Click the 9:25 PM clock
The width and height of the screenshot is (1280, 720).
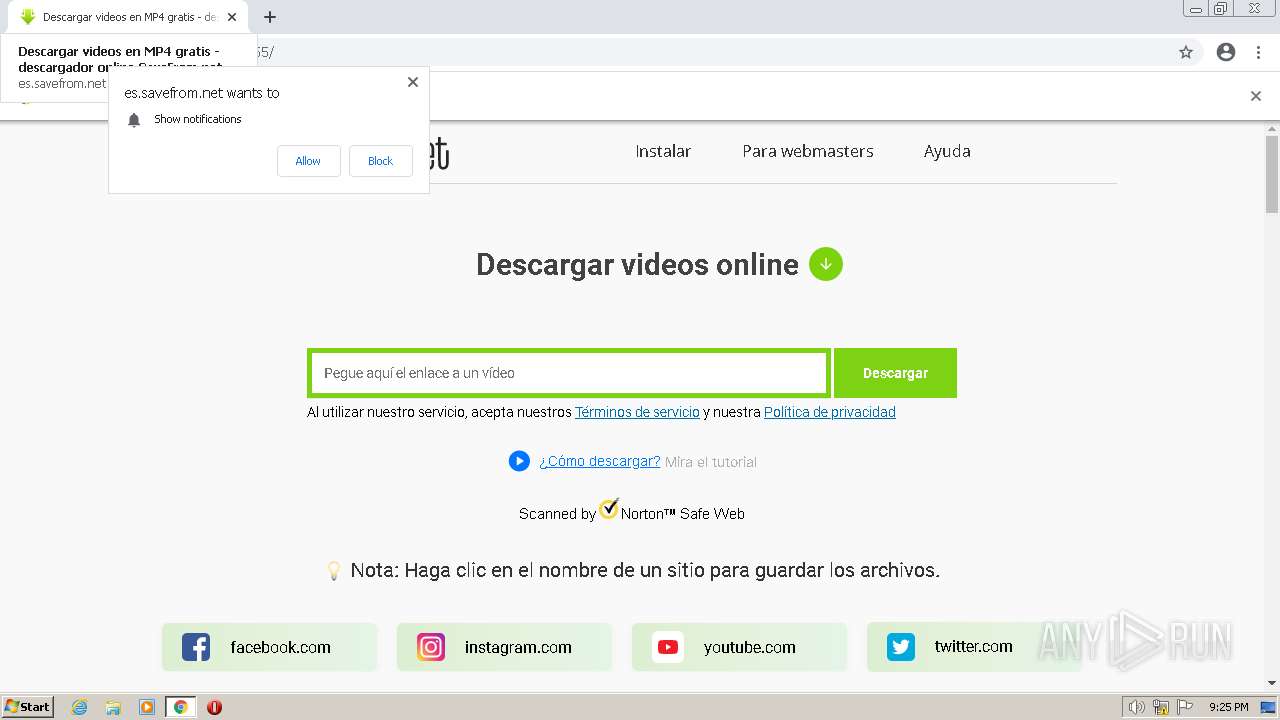click(x=1228, y=707)
